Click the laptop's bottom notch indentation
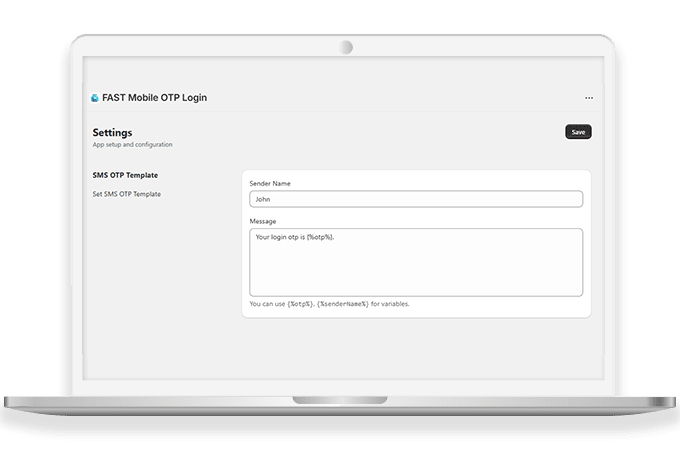 [x=340, y=401]
